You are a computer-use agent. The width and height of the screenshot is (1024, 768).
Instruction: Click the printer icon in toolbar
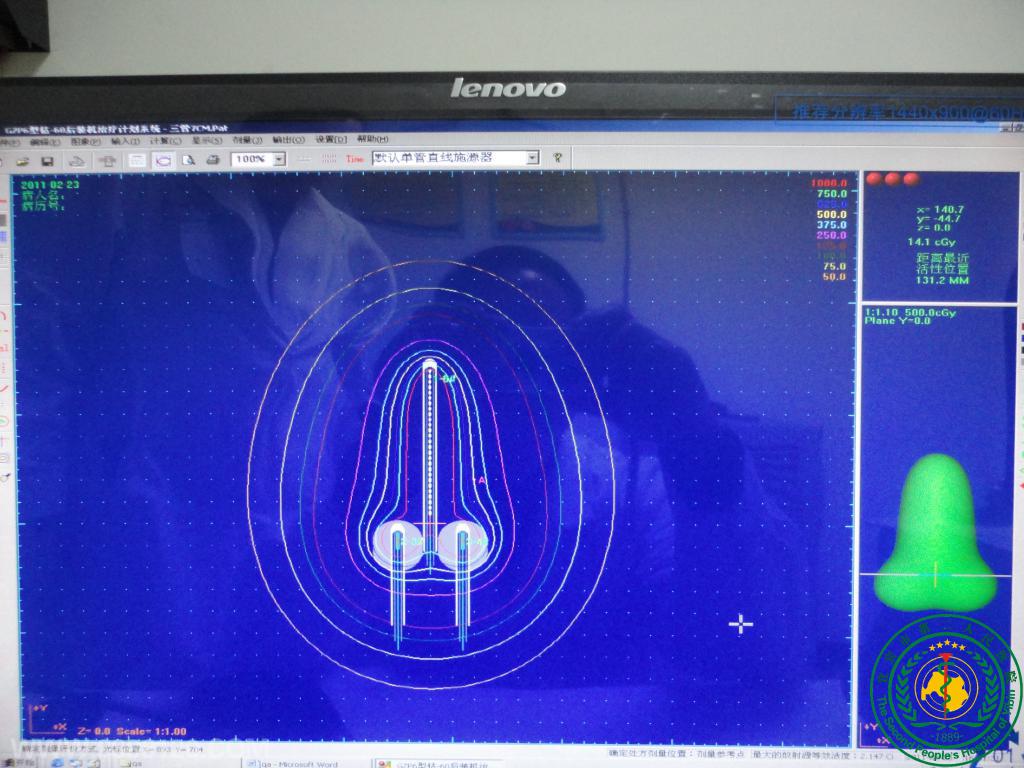212,159
